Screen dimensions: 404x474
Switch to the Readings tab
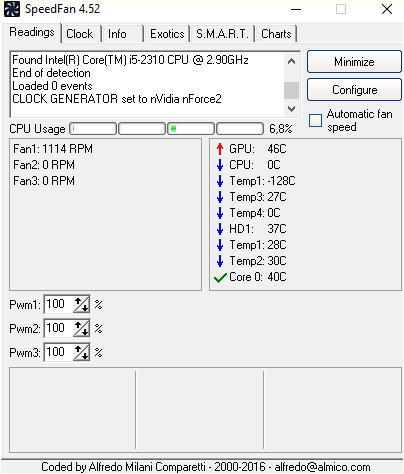pyautogui.click(x=32, y=32)
